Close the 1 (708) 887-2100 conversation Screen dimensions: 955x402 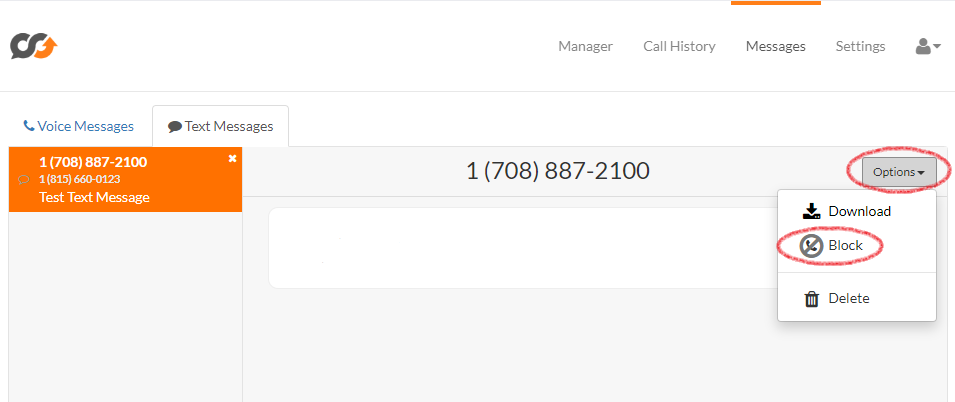[x=232, y=158]
